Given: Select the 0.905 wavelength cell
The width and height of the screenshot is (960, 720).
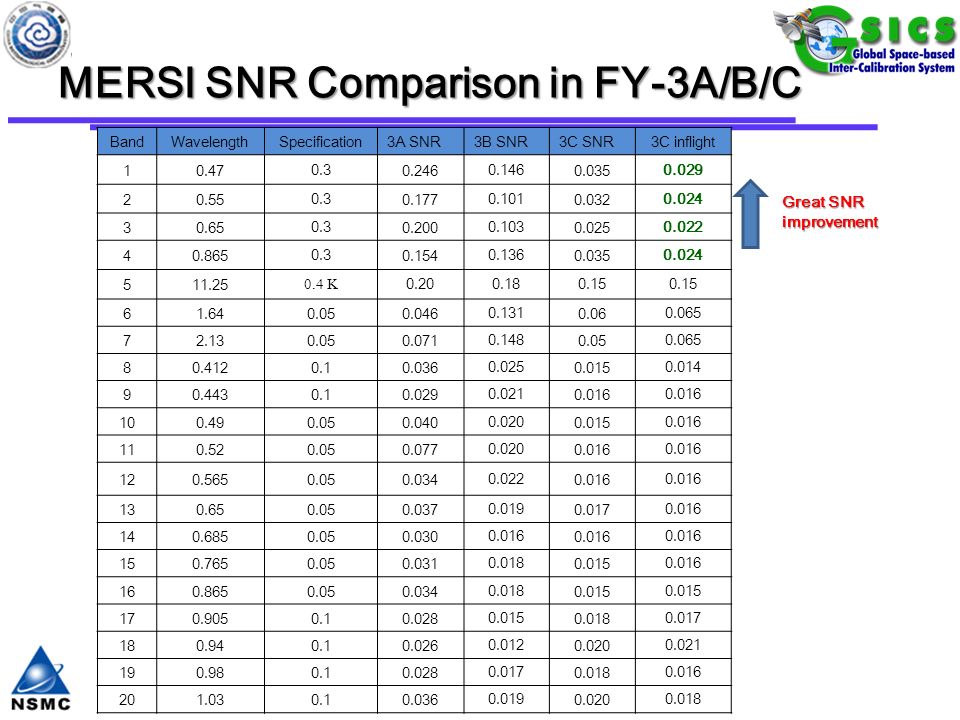Looking at the screenshot, I should [210, 619].
